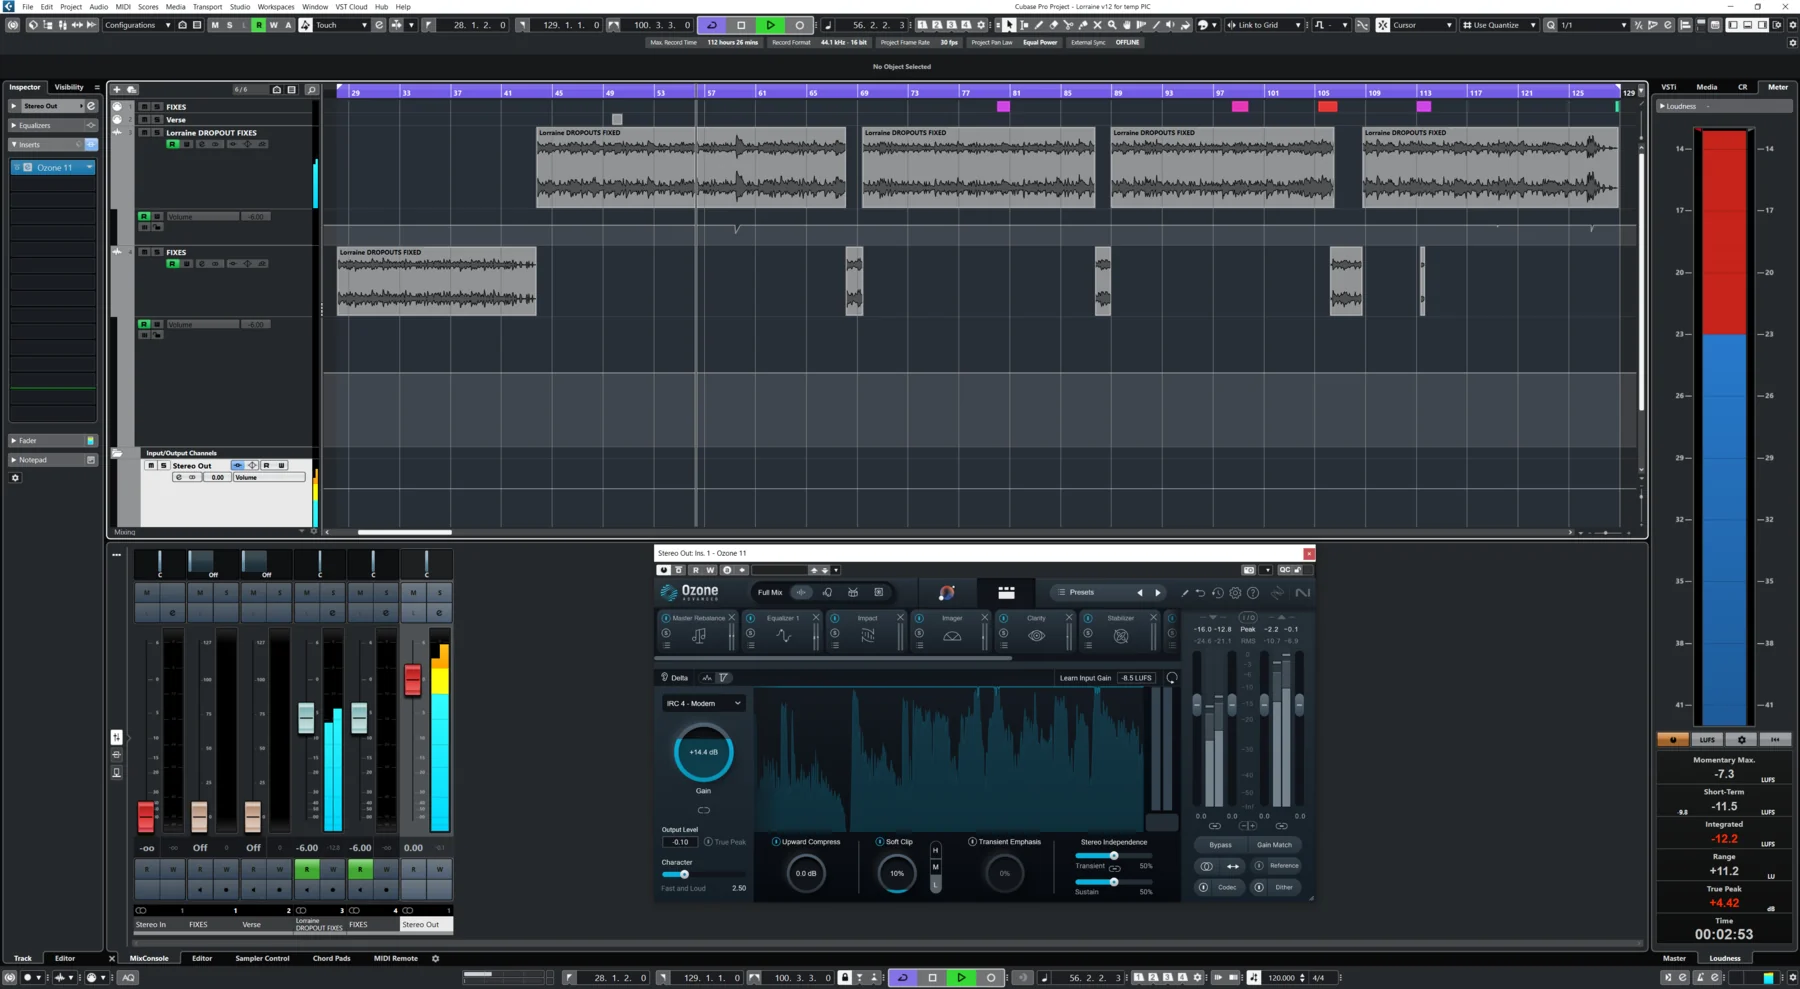This screenshot has width=1800, height=989.
Task: Open the Ozone Imager module
Action: (952, 630)
